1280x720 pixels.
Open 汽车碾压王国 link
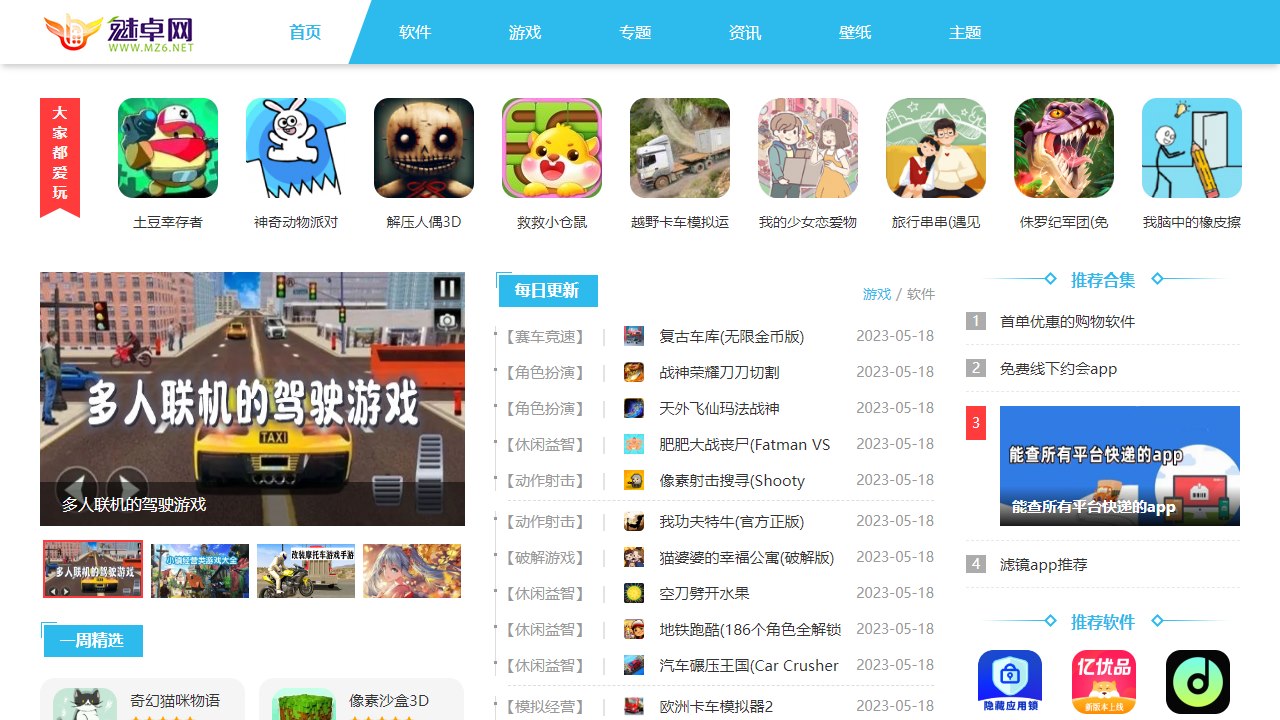coord(749,665)
